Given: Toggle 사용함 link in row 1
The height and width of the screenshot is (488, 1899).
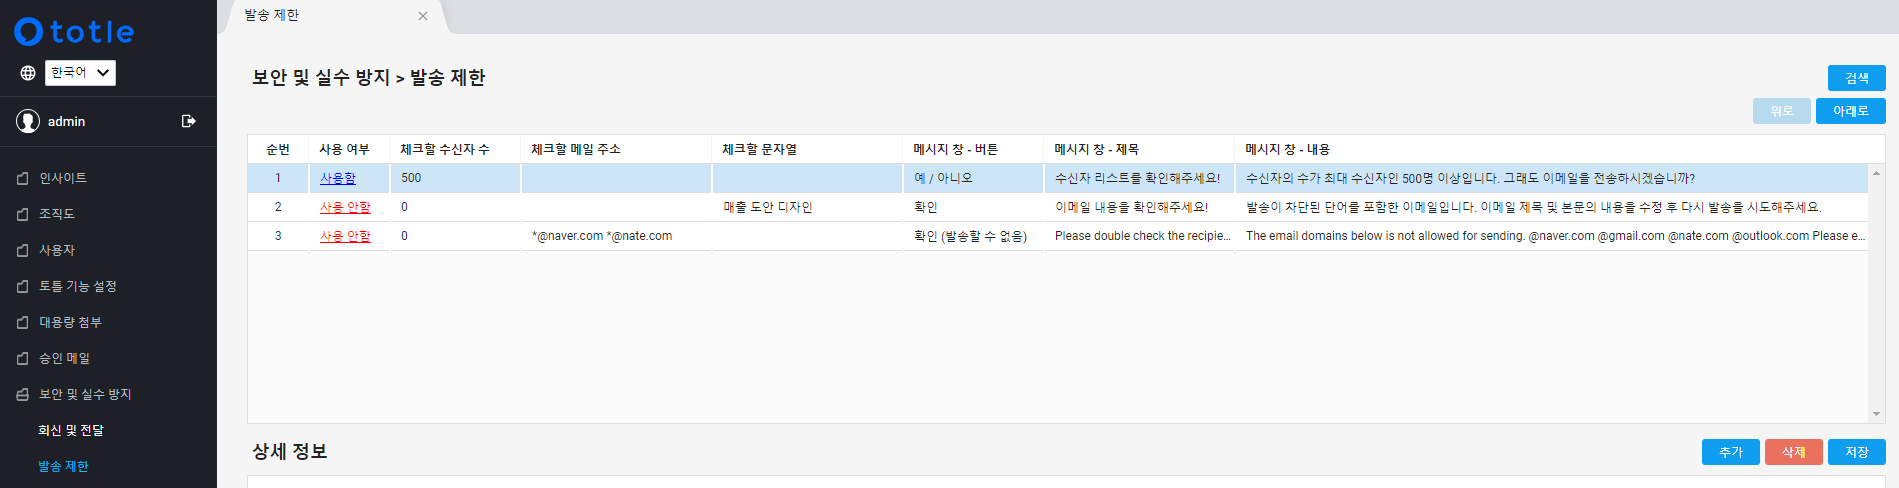Looking at the screenshot, I should point(338,178).
